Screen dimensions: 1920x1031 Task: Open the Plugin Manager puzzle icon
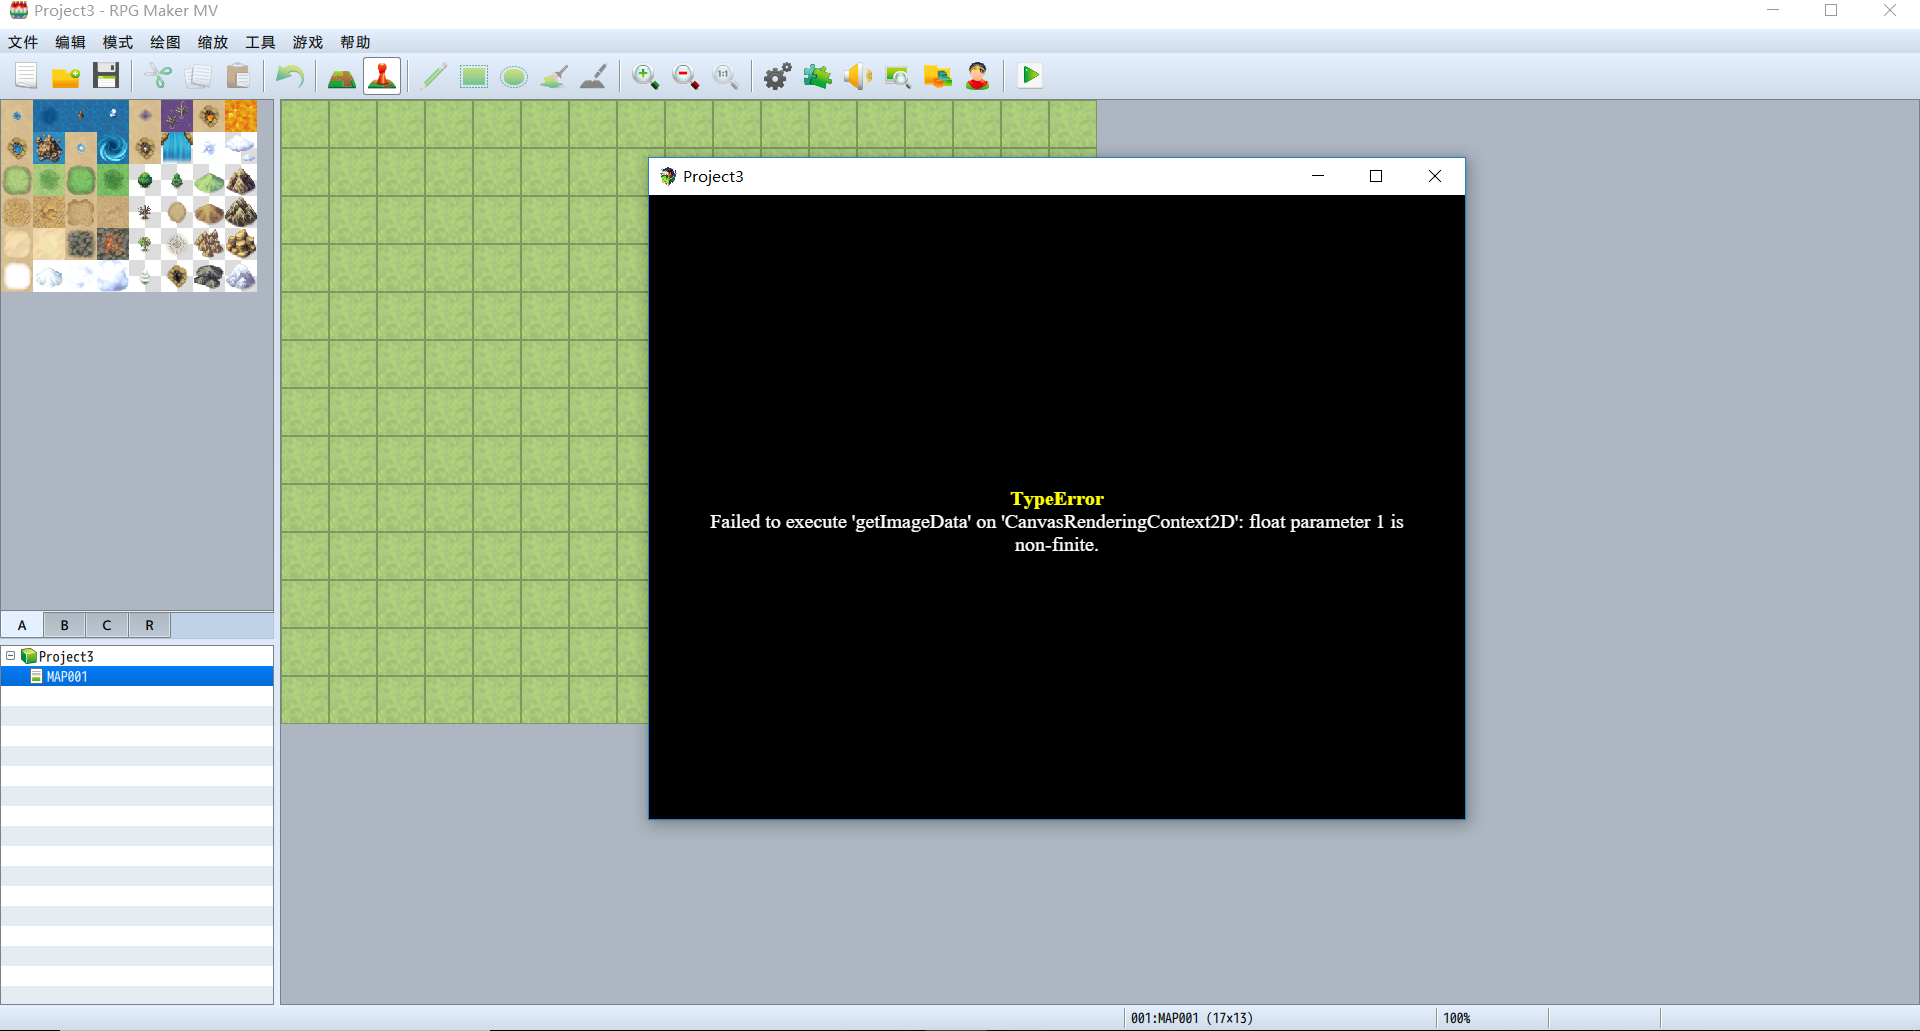tap(818, 76)
